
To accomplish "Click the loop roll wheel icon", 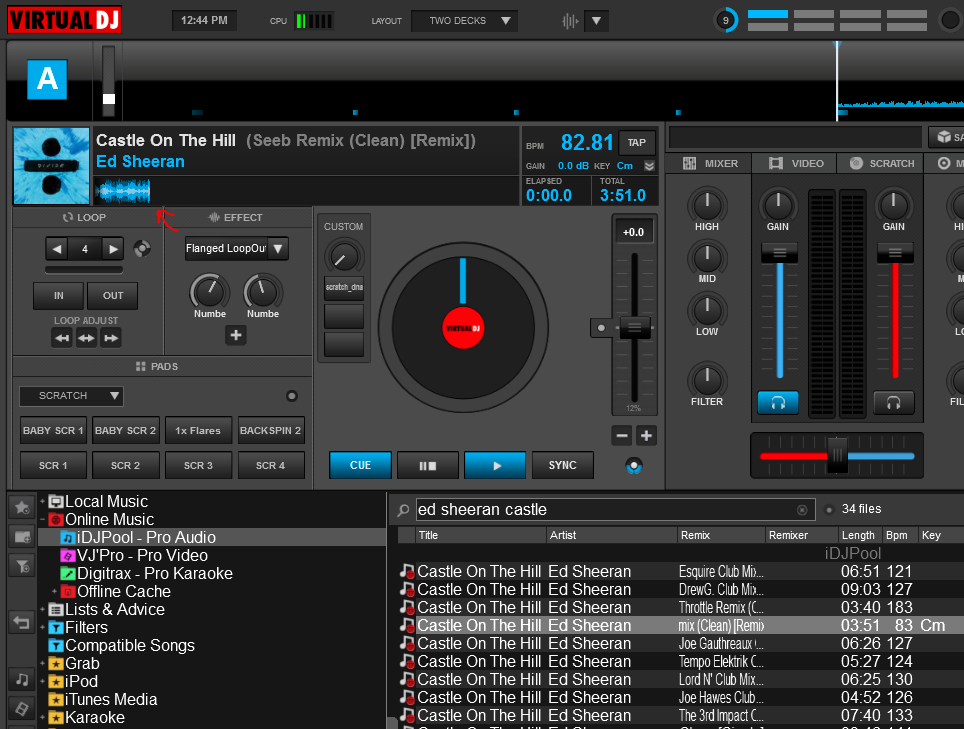I will (142, 248).
